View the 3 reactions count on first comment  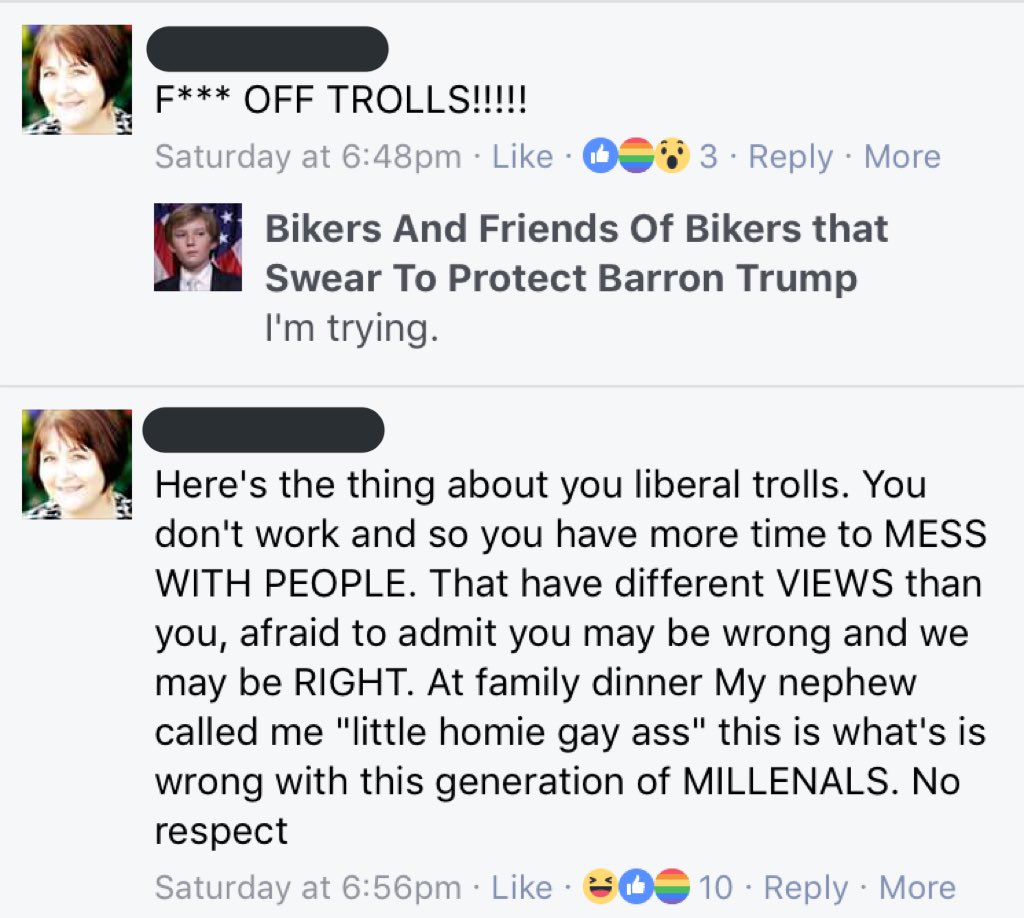pyautogui.click(x=709, y=157)
